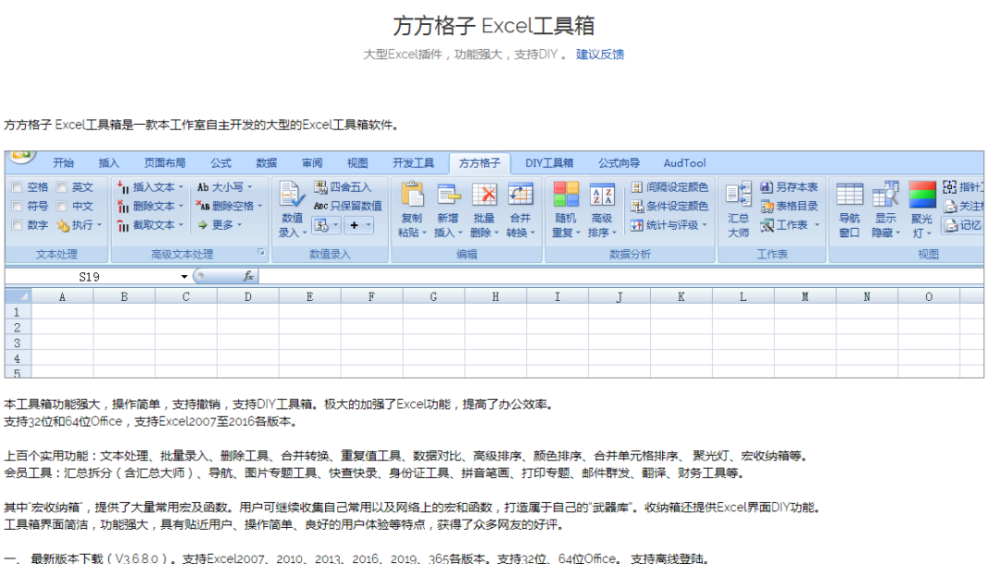Click the Office button
Viewport: 1000px width, 564px height.
click(x=20, y=156)
